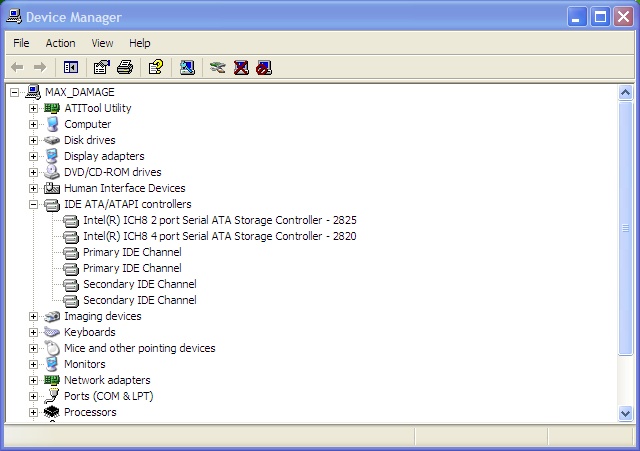Select the Processors category item

point(90,412)
